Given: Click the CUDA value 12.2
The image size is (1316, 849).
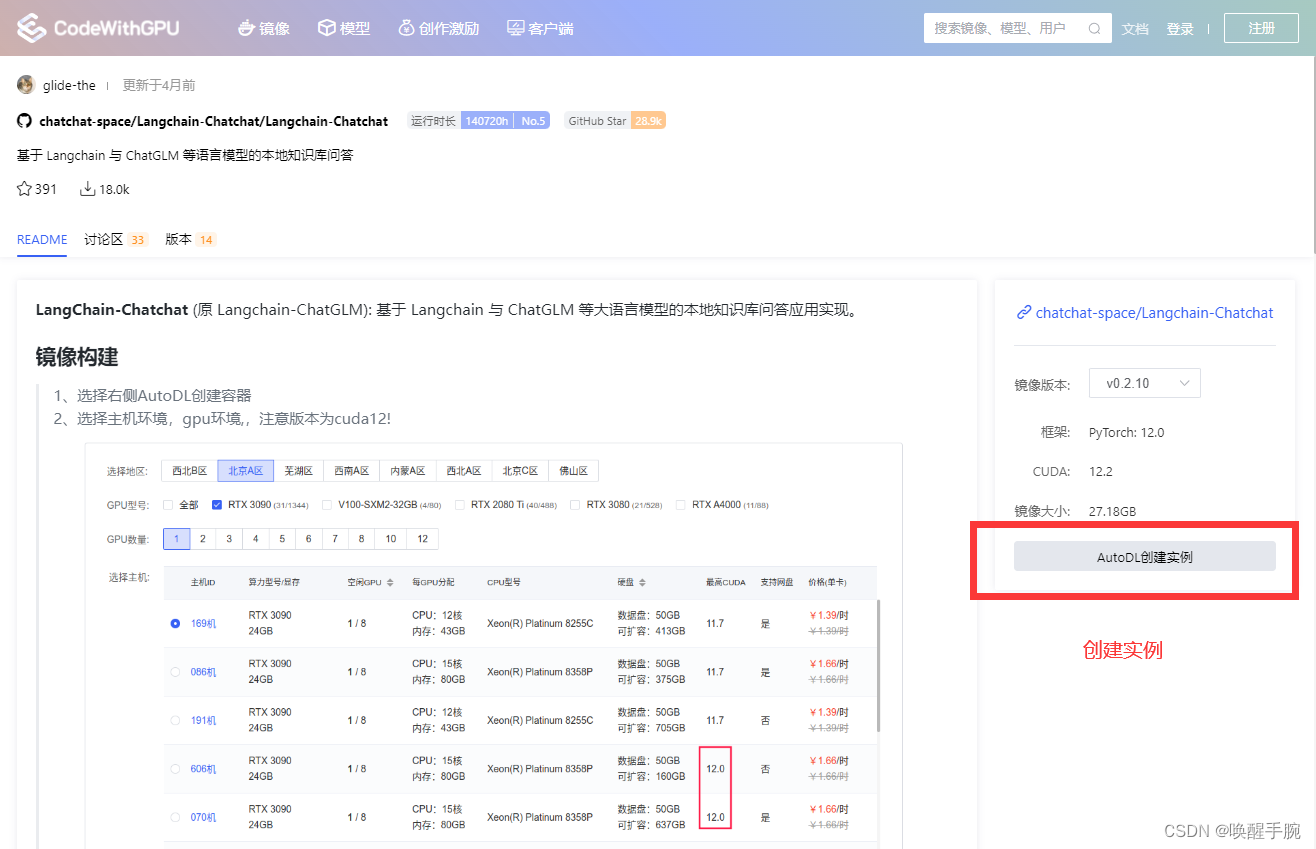Looking at the screenshot, I should click(1101, 471).
